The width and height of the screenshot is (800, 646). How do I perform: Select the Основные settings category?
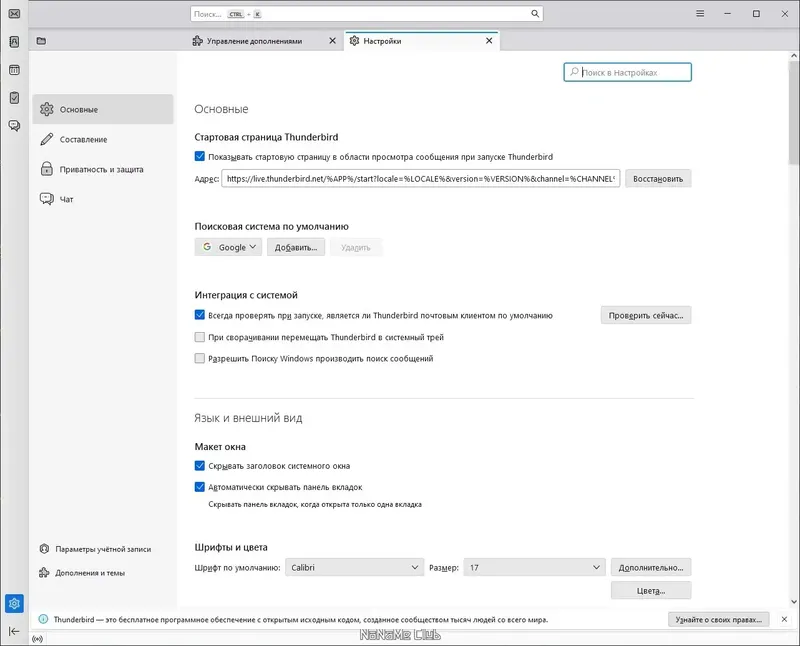point(103,109)
